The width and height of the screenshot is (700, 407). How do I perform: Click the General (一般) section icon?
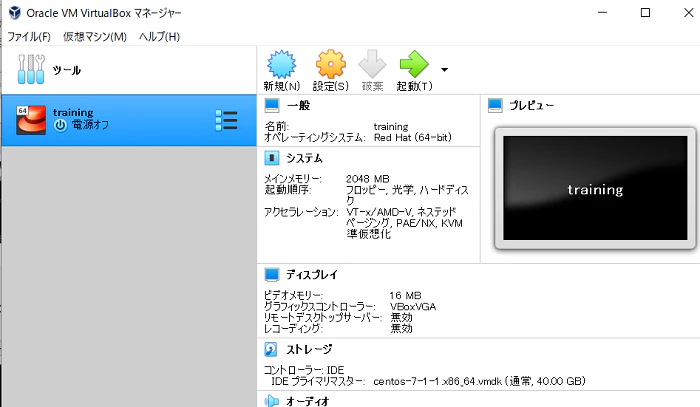click(271, 105)
